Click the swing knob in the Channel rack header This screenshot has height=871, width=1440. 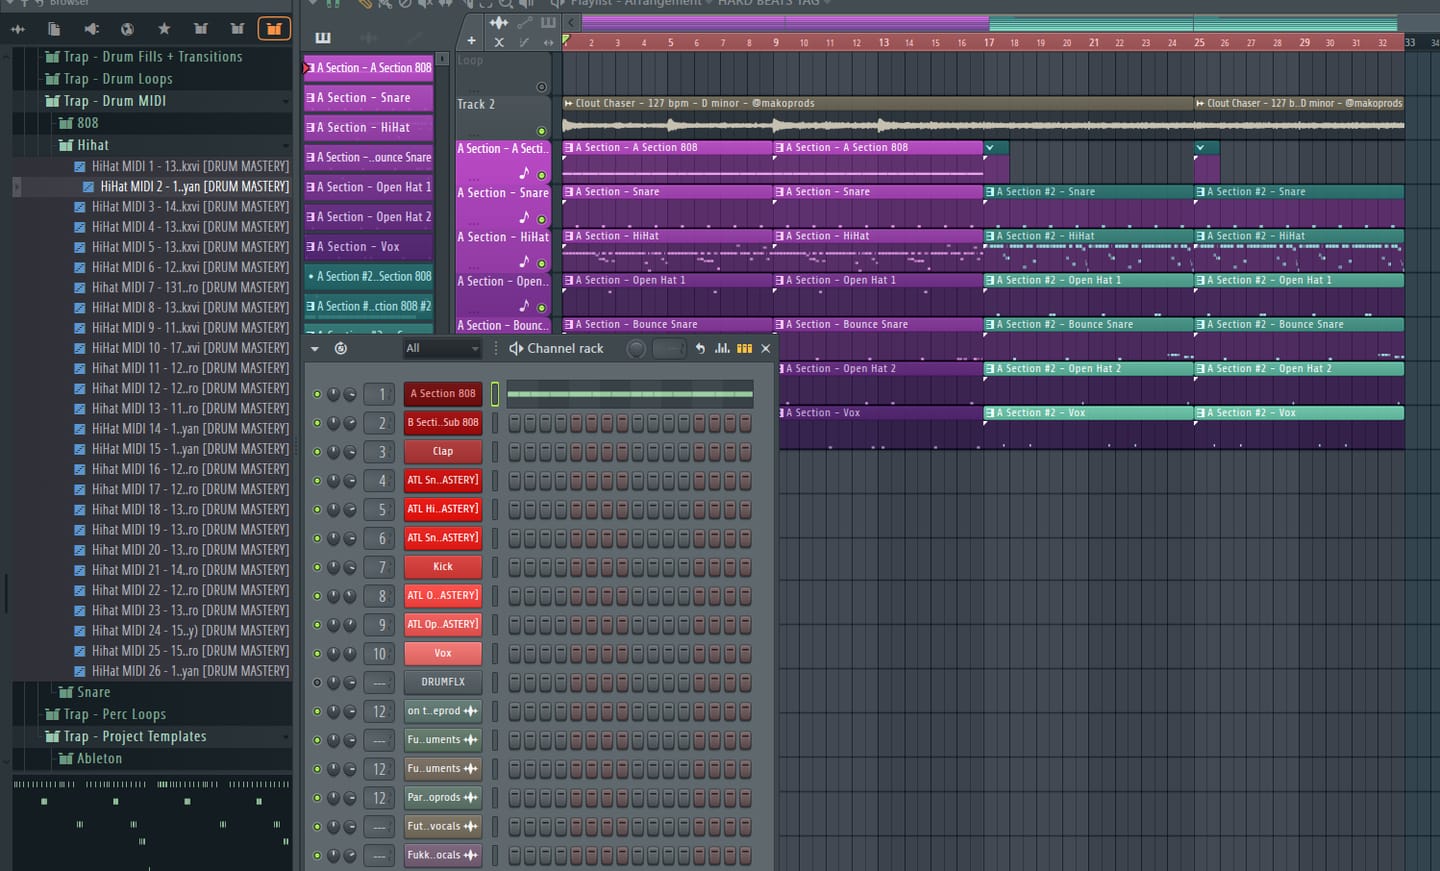coord(636,348)
